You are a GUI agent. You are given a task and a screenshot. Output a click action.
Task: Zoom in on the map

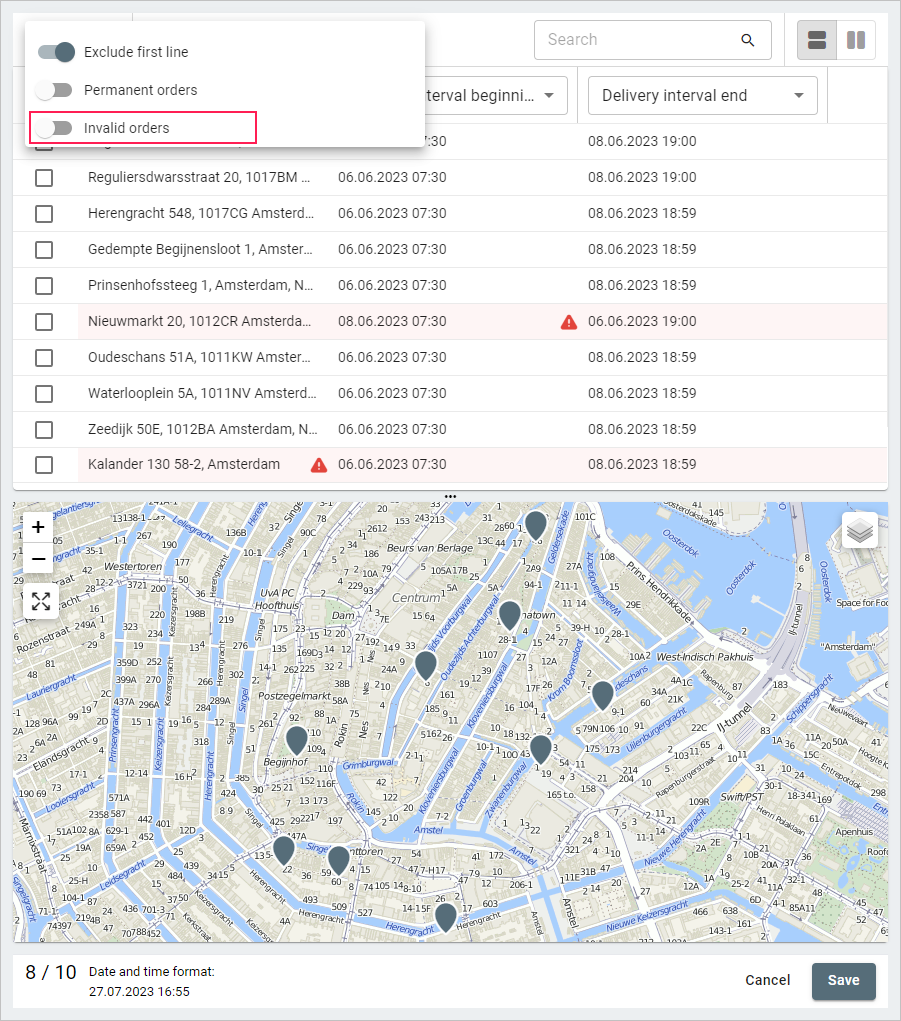coord(38,527)
